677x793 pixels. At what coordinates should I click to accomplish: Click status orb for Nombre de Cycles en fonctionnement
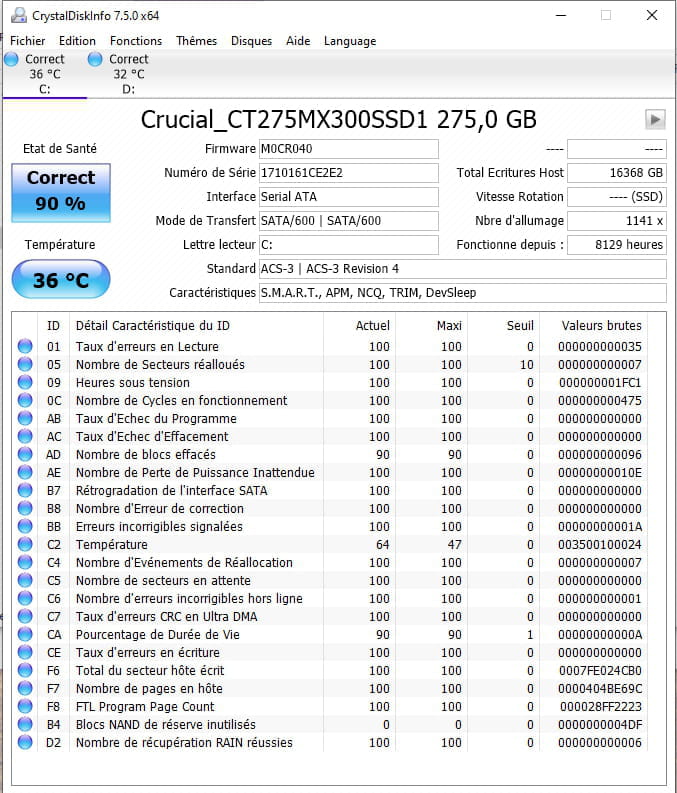point(25,400)
